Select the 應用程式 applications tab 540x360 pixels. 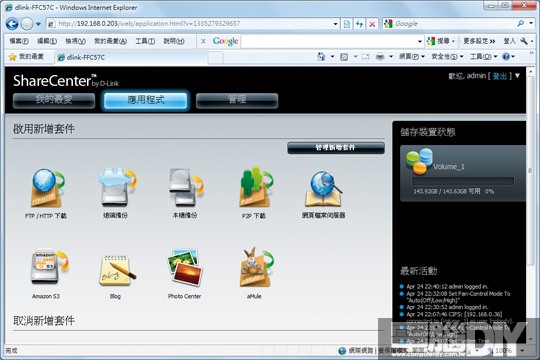(146, 101)
